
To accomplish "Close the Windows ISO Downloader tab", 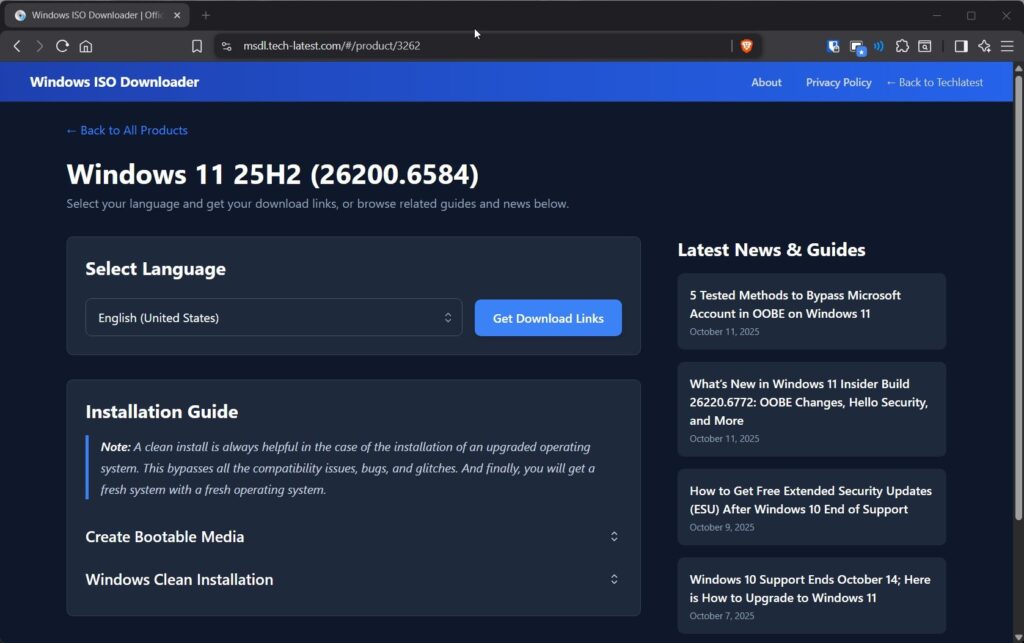I will 177,15.
